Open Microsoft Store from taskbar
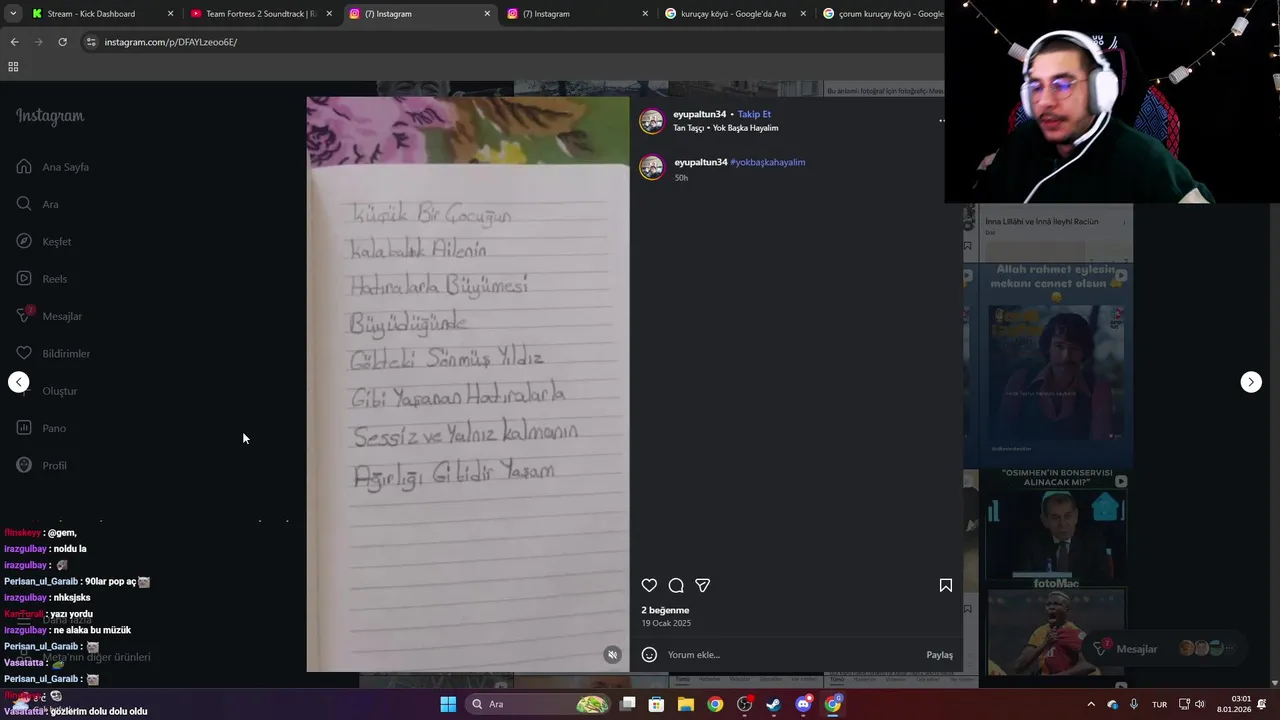The width and height of the screenshot is (1280, 720). coord(656,704)
